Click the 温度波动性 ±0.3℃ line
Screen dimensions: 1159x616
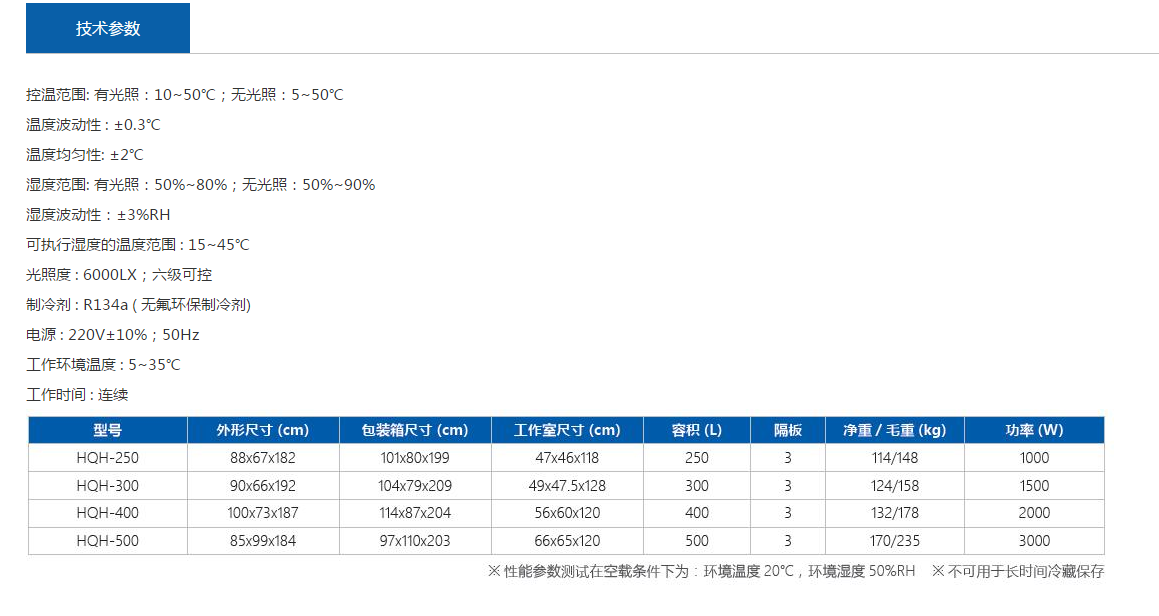click(x=93, y=125)
